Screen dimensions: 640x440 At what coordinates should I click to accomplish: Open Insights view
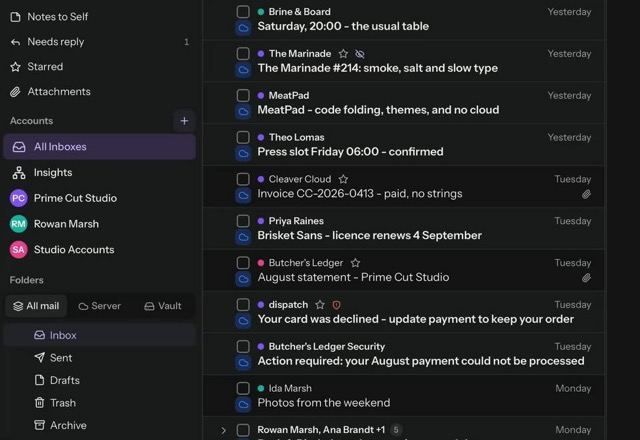[100, 173]
